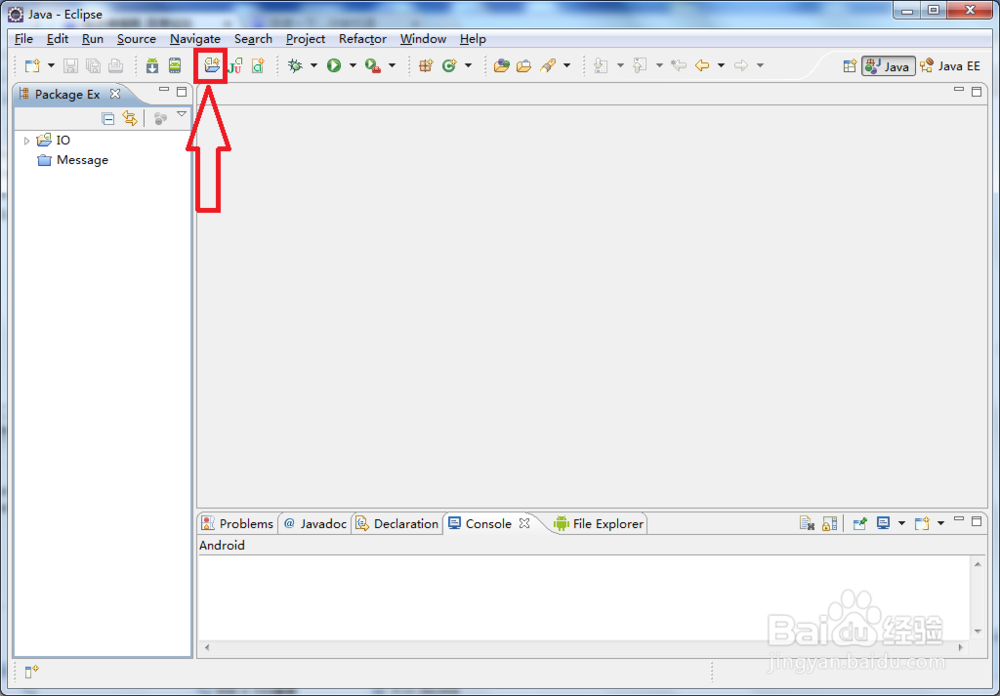
Task: Click the Print toolbar icon
Action: (x=115, y=65)
